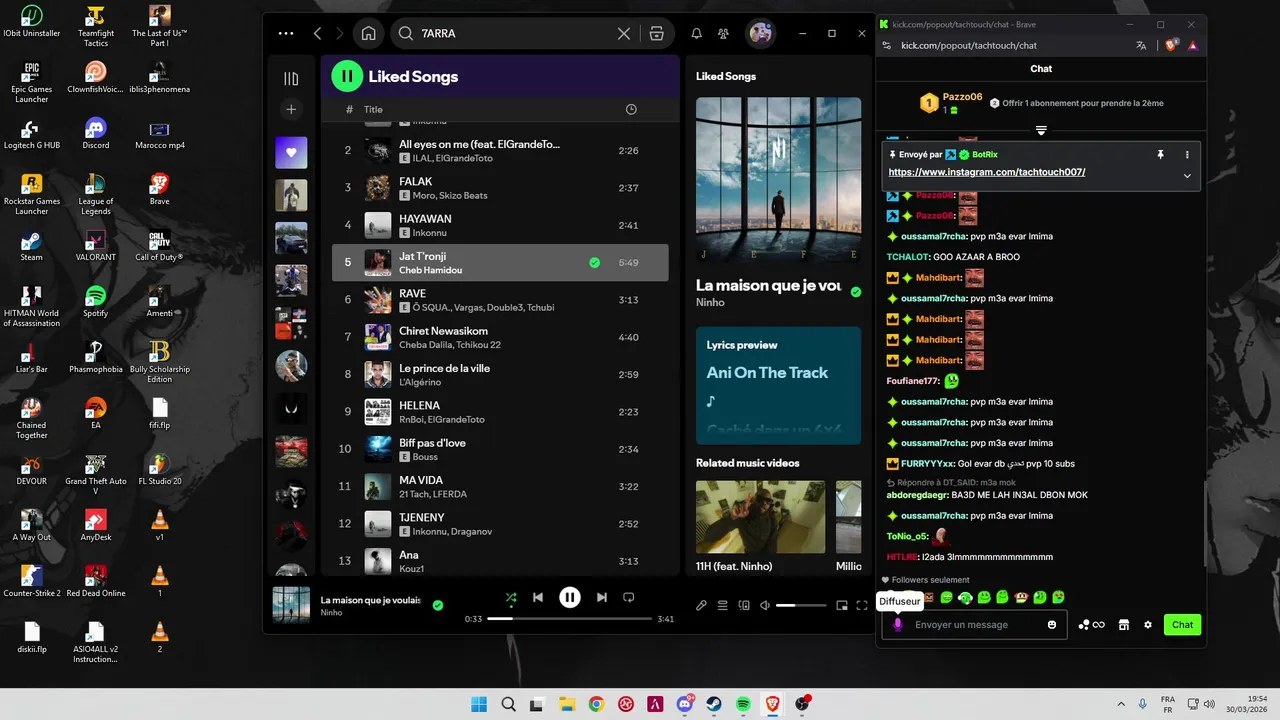Open Browse icon next to search bar
The image size is (1280, 720).
tap(656, 33)
